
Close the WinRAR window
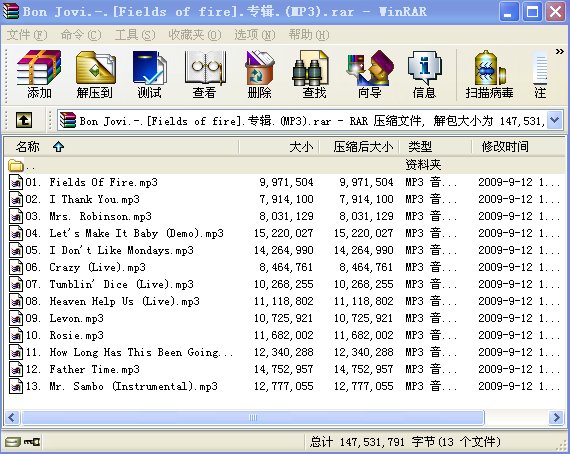pyautogui.click(x=555, y=11)
